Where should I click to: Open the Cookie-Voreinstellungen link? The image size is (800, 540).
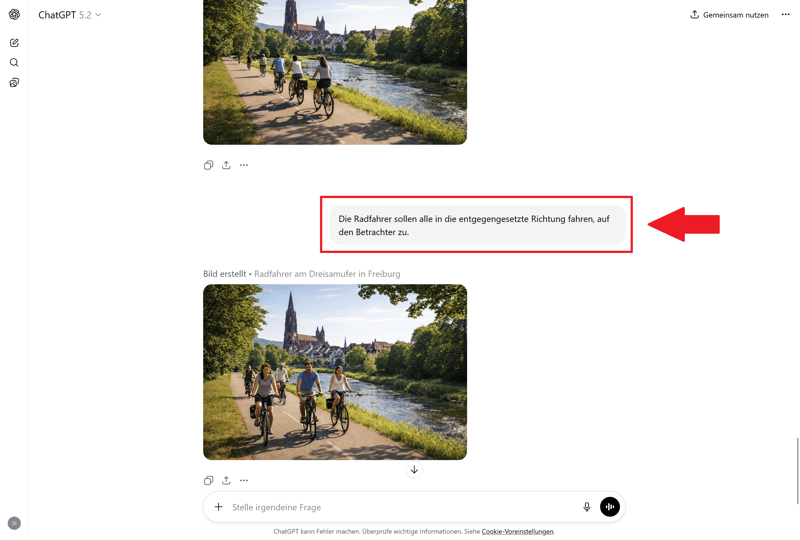point(517,532)
